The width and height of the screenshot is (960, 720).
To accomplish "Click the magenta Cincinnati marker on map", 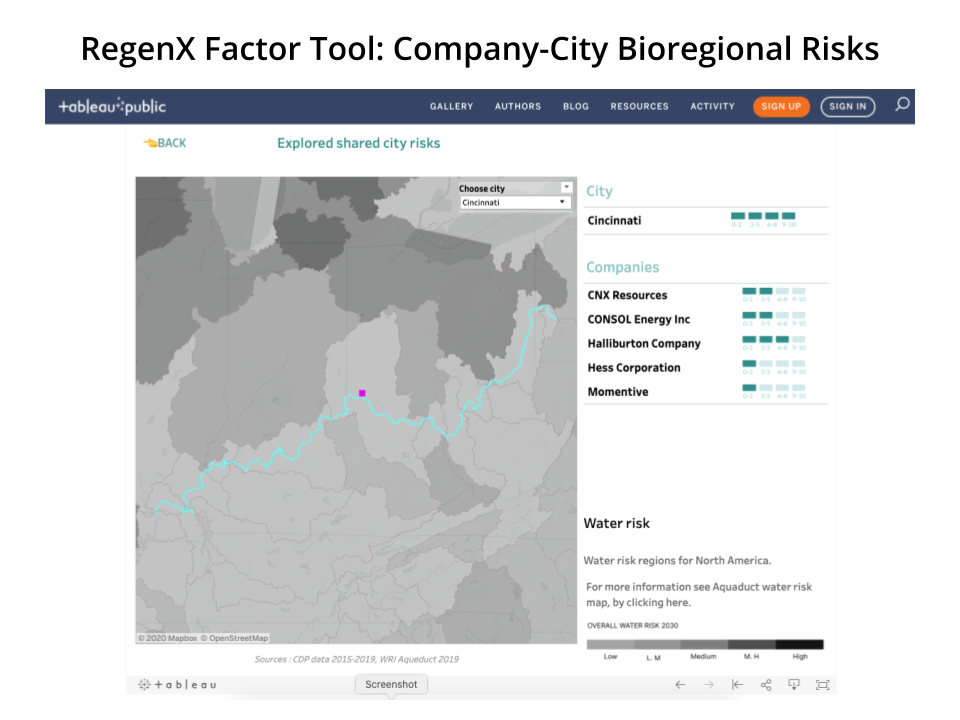I will 362,393.
